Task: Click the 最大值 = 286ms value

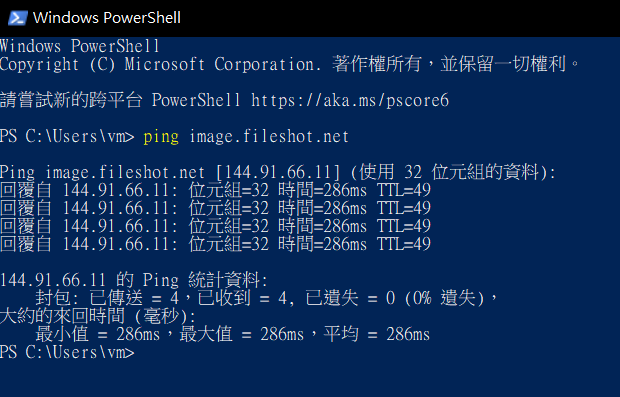Action: (x=242, y=334)
